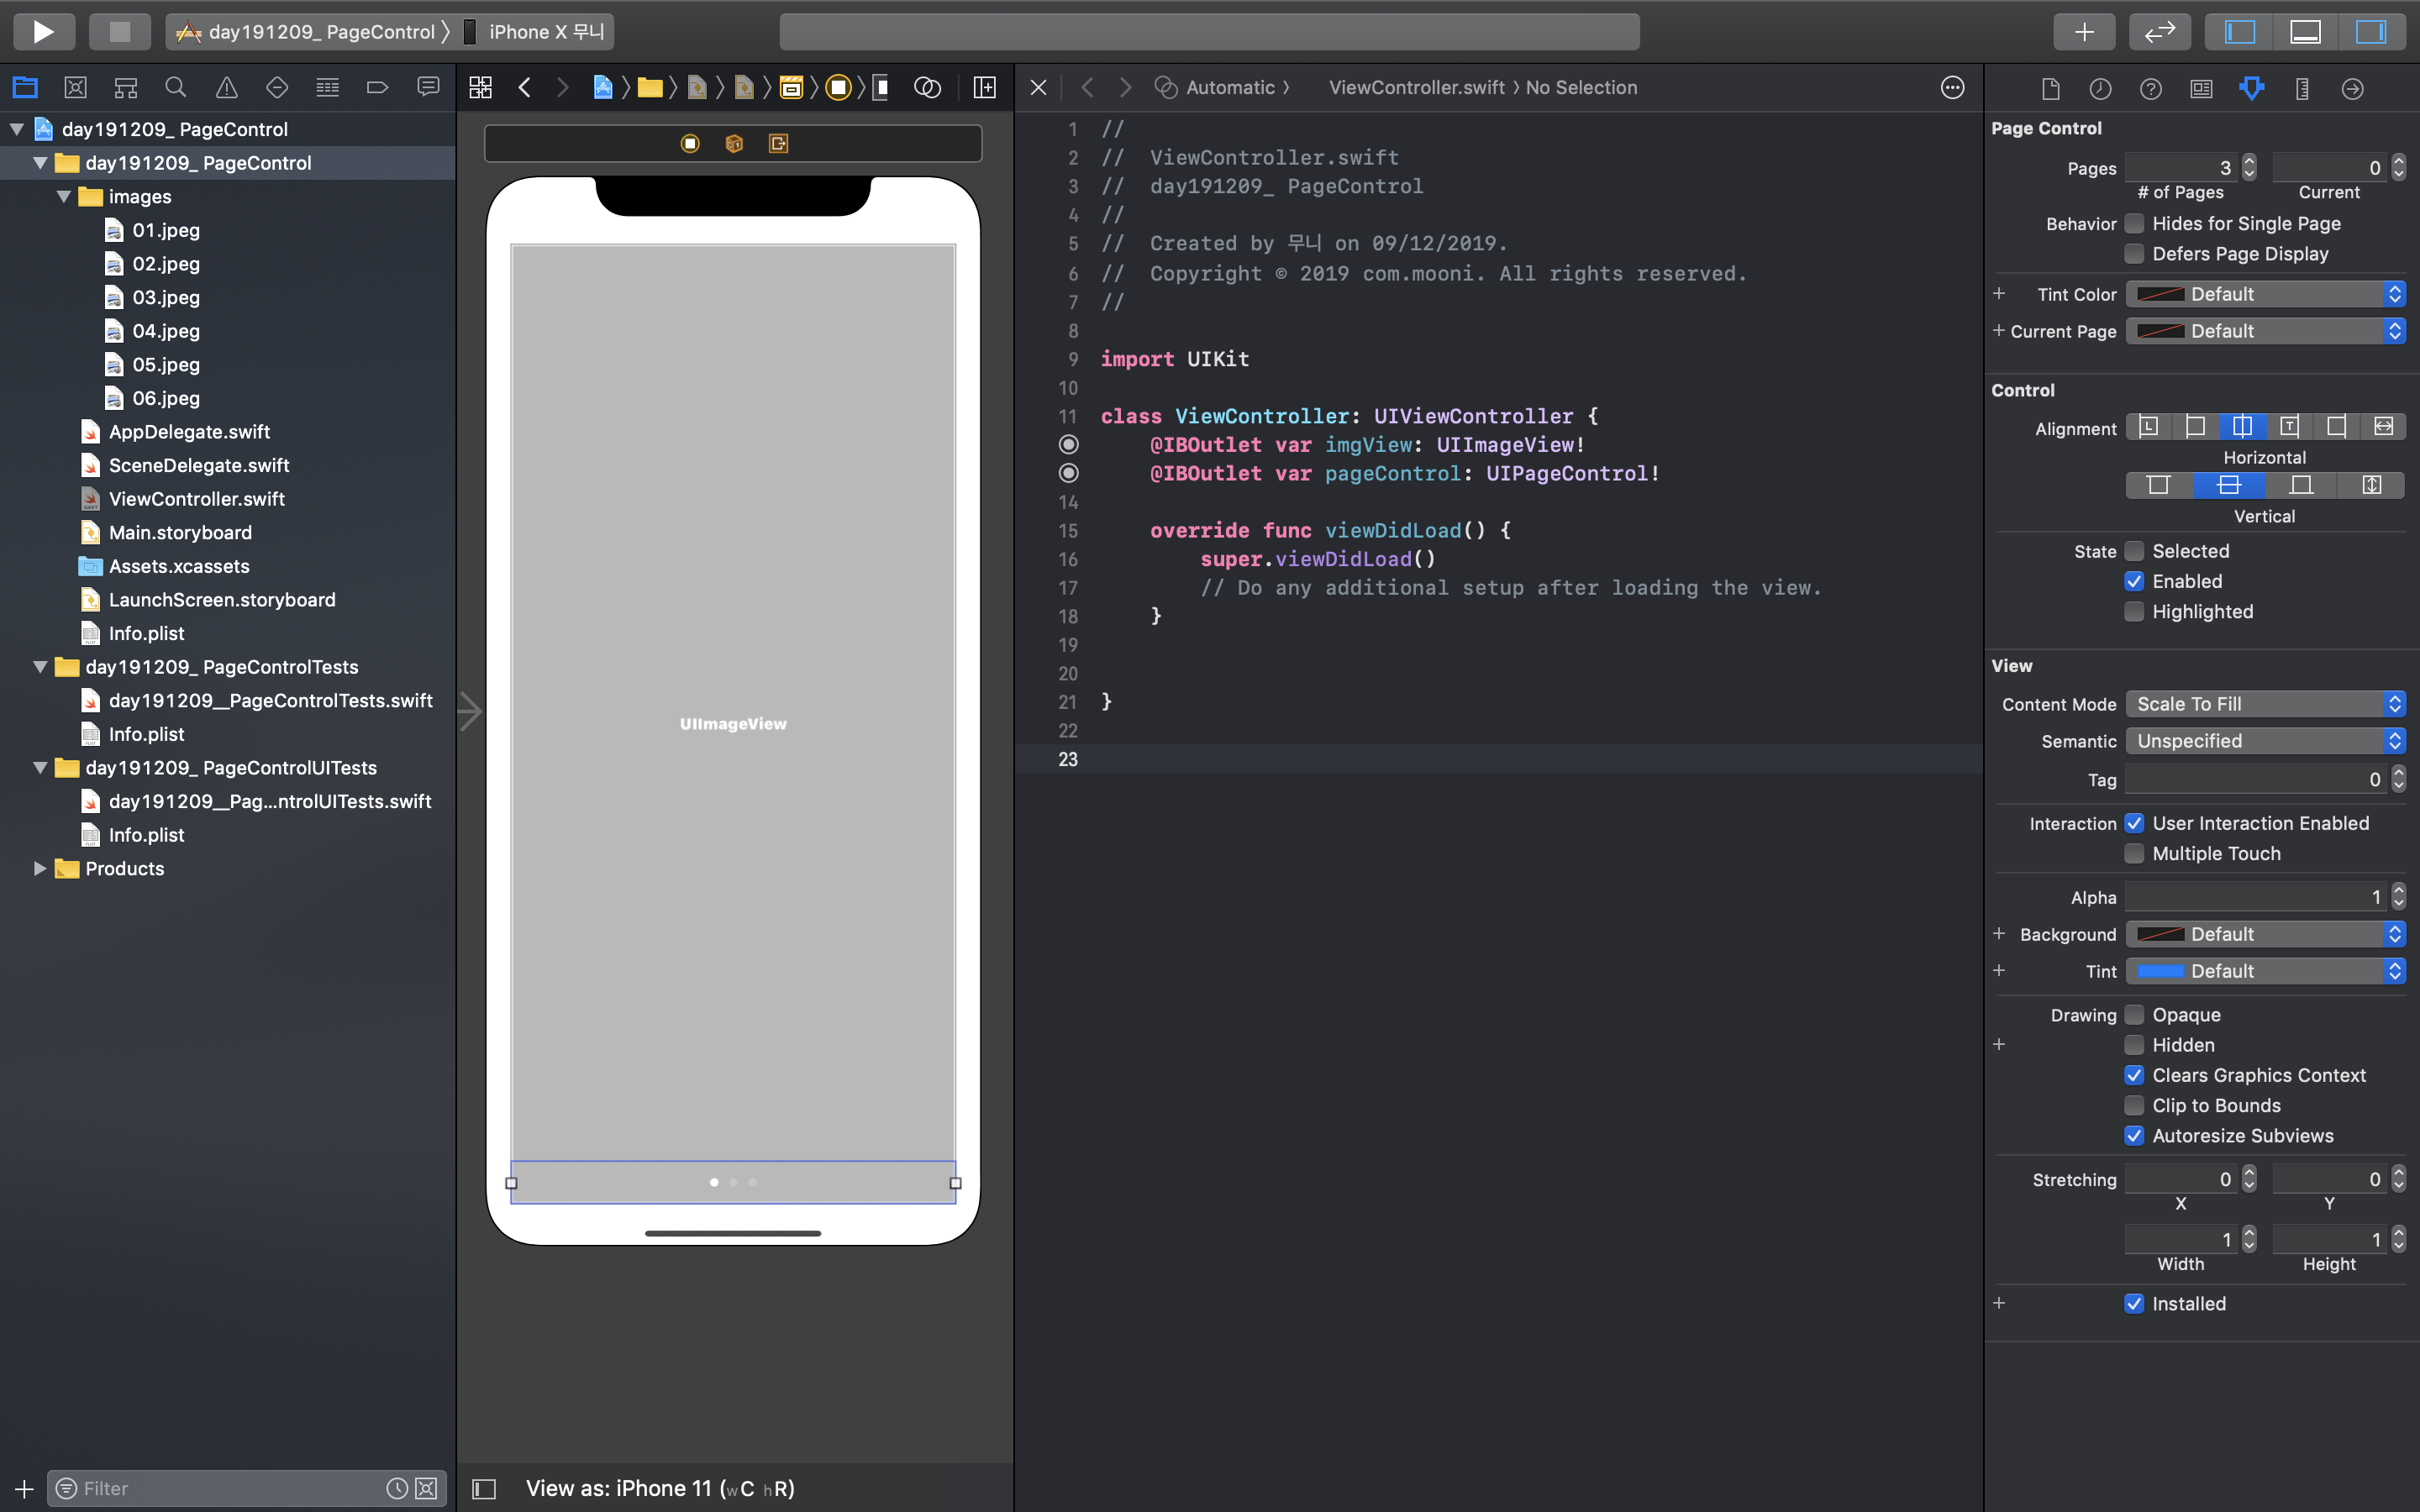Collapse the images folder
The image size is (2420, 1512).
tap(64, 197)
